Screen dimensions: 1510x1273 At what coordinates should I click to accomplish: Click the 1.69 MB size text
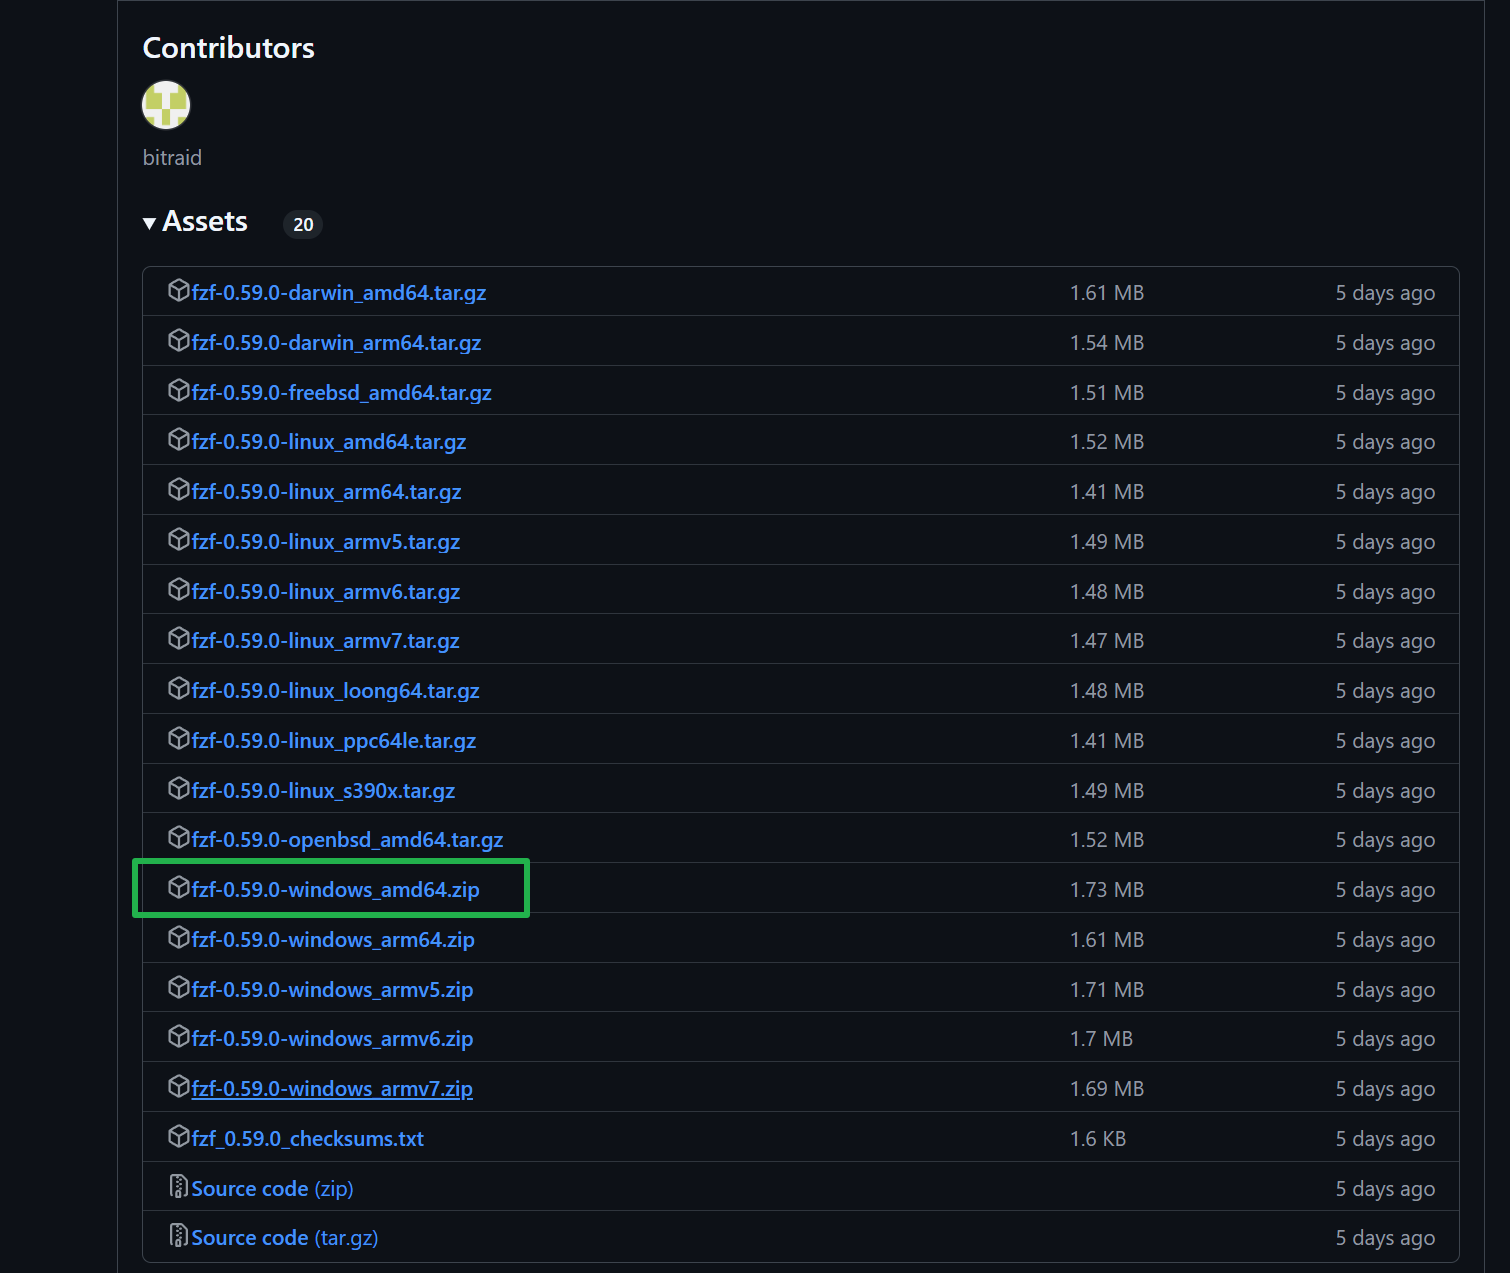point(1107,1089)
